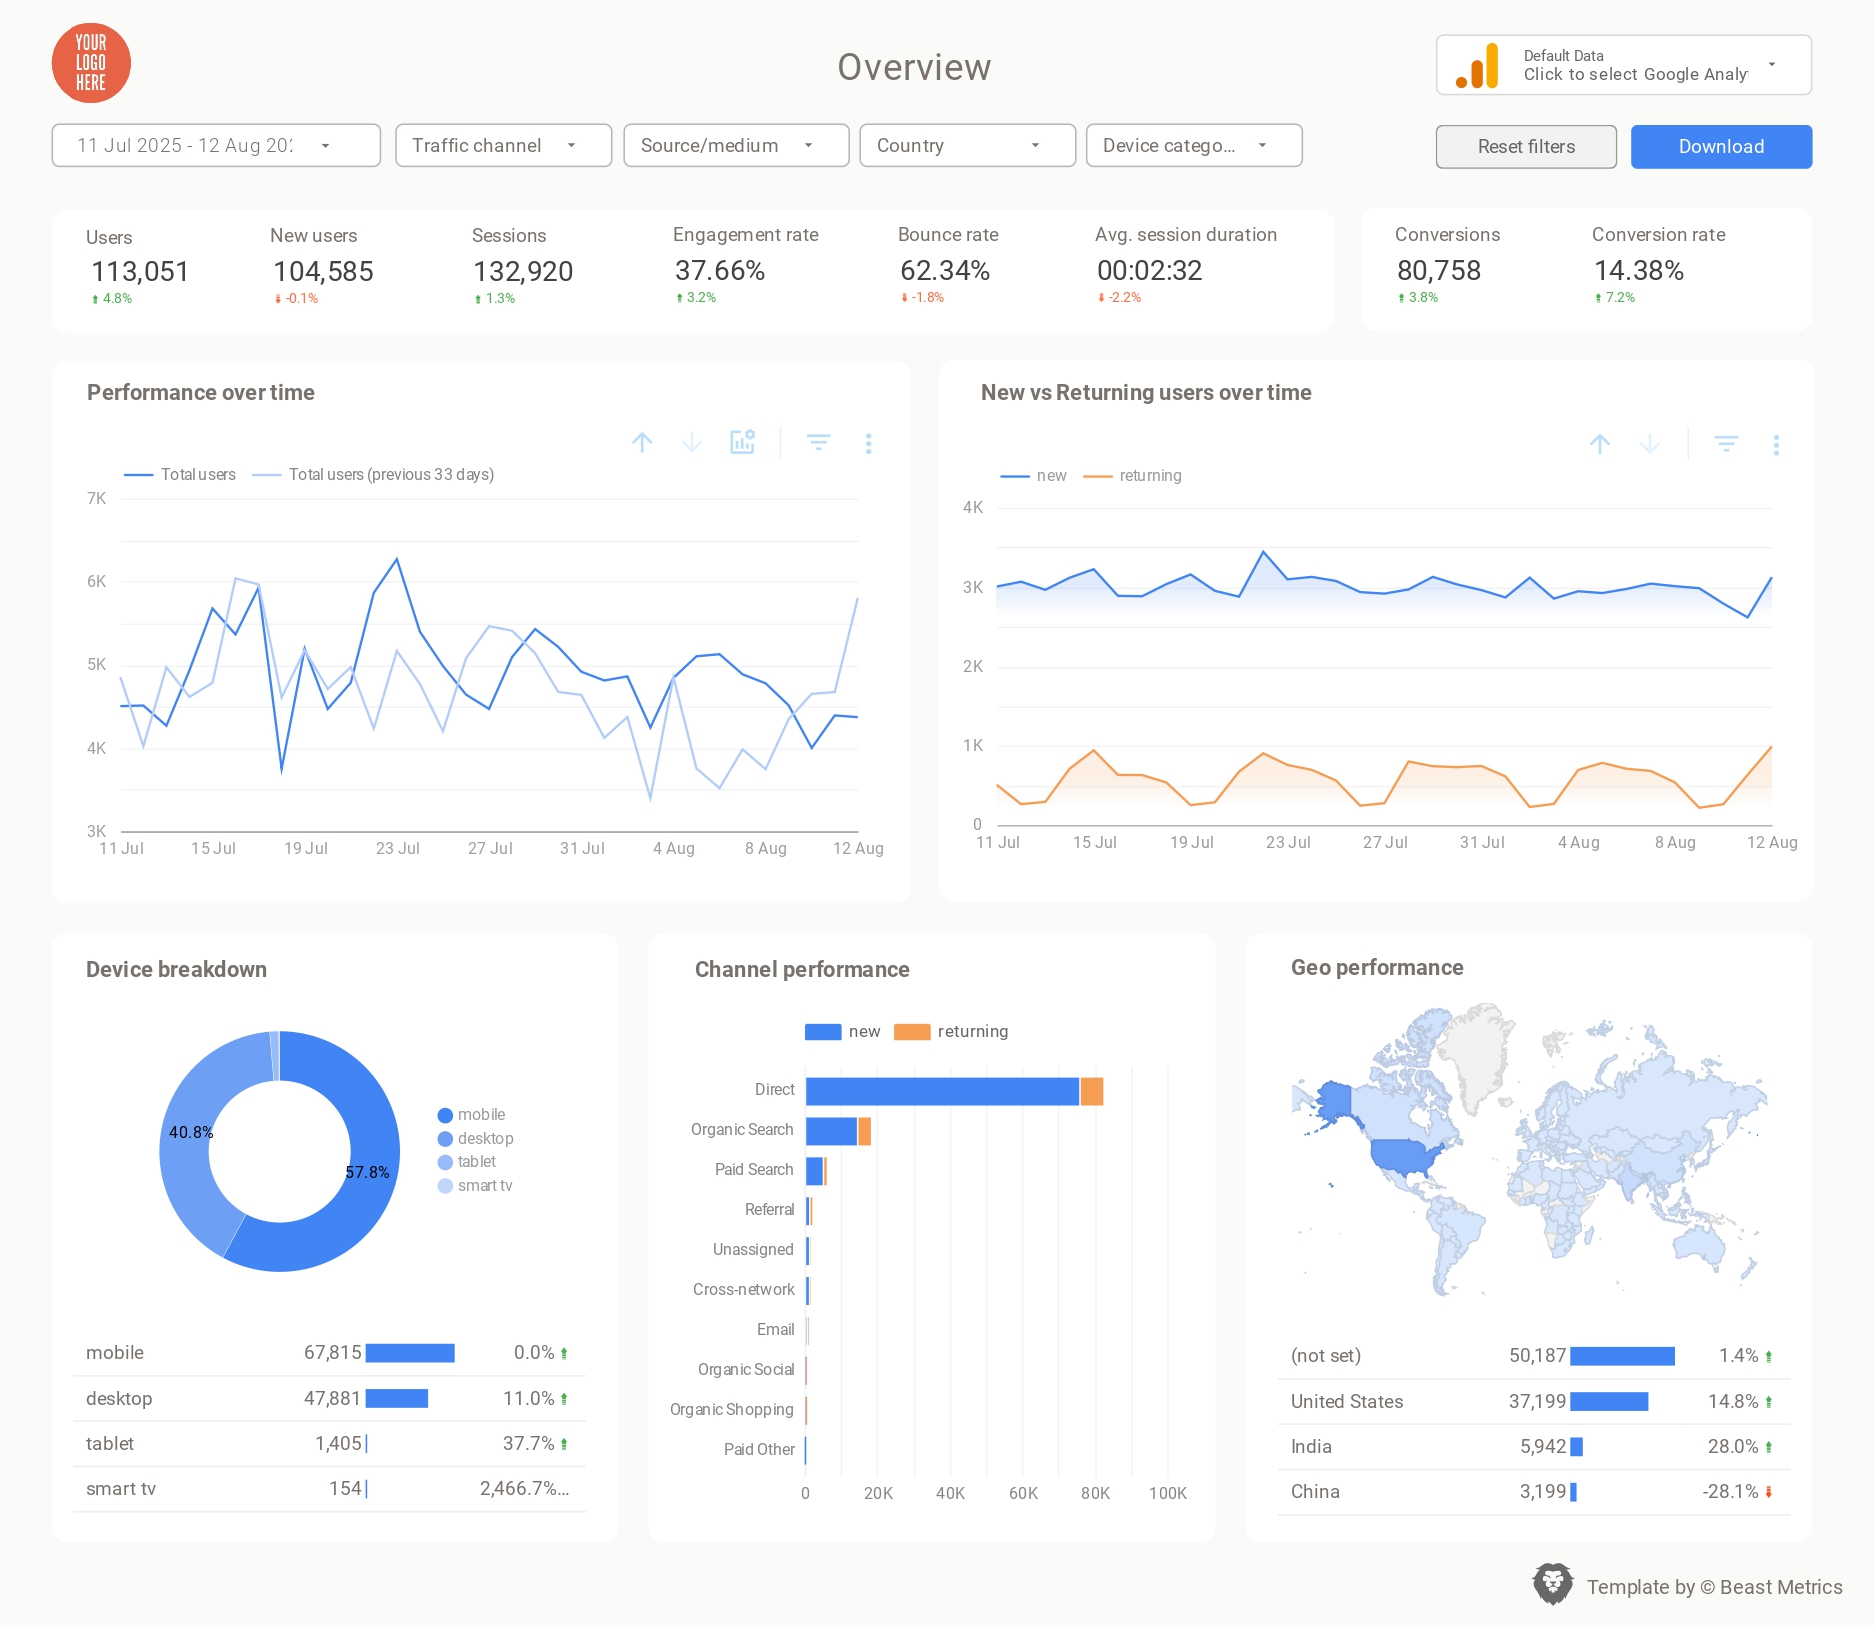
Task: Click the blue Download button
Action: pyautogui.click(x=1721, y=147)
